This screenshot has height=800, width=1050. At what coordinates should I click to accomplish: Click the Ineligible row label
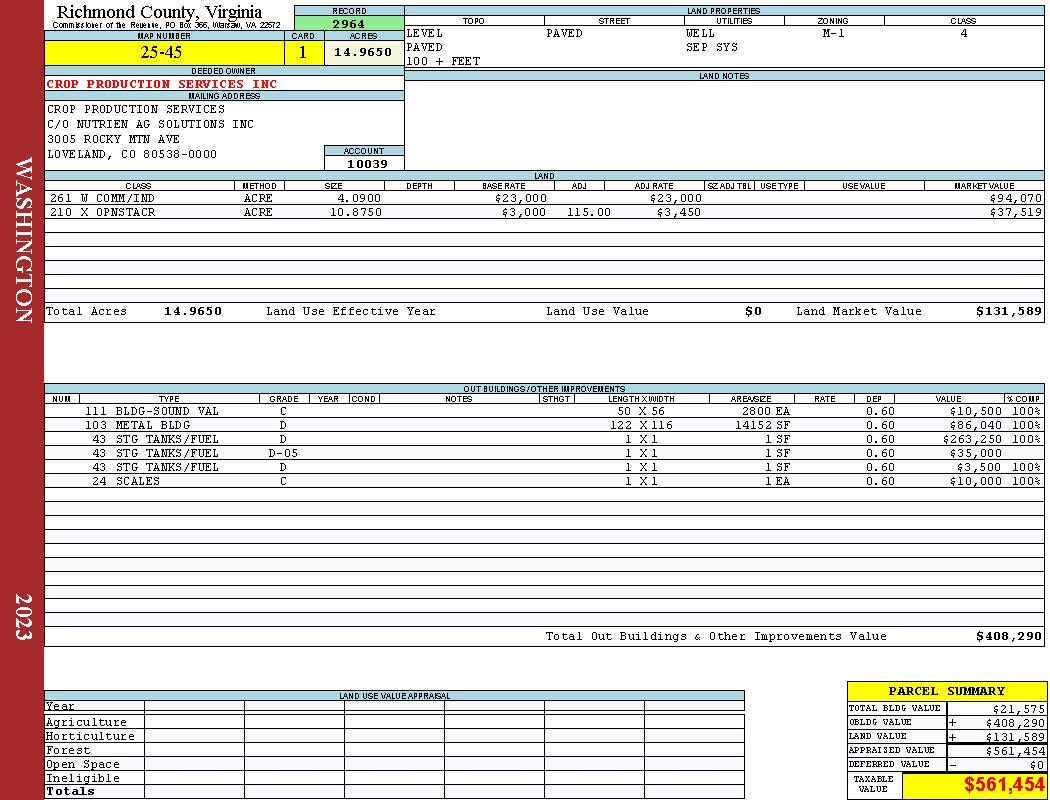(x=82, y=779)
